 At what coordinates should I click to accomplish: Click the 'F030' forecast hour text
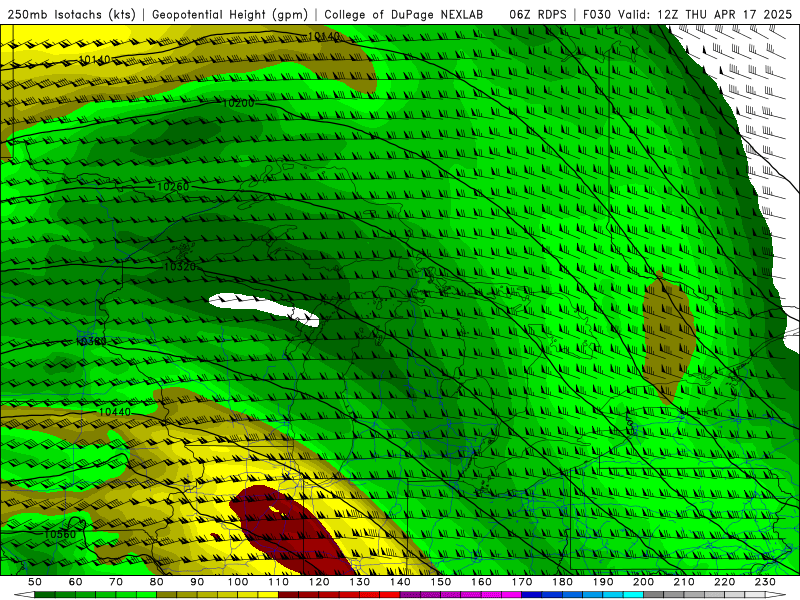pos(597,15)
